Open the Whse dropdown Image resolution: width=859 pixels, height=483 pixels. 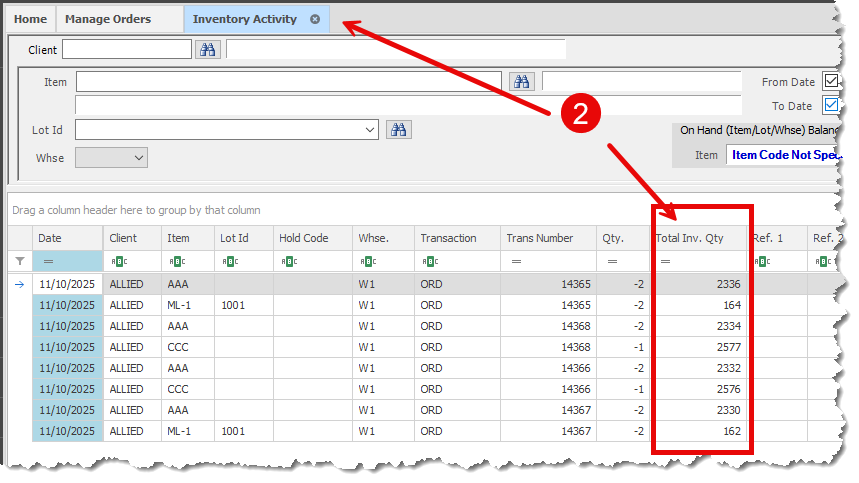pyautogui.click(x=138, y=157)
